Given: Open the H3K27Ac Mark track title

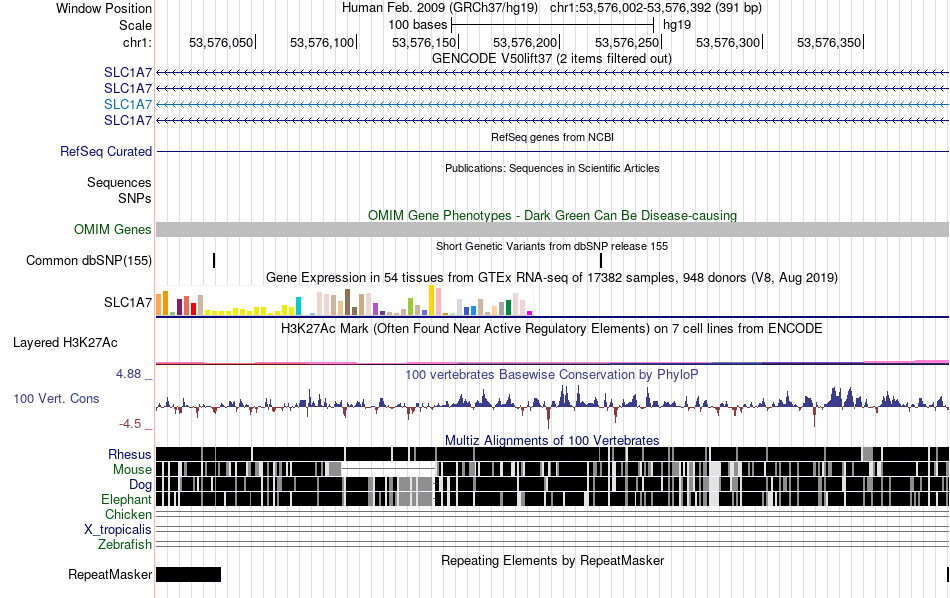Looking at the screenshot, I should (552, 328).
